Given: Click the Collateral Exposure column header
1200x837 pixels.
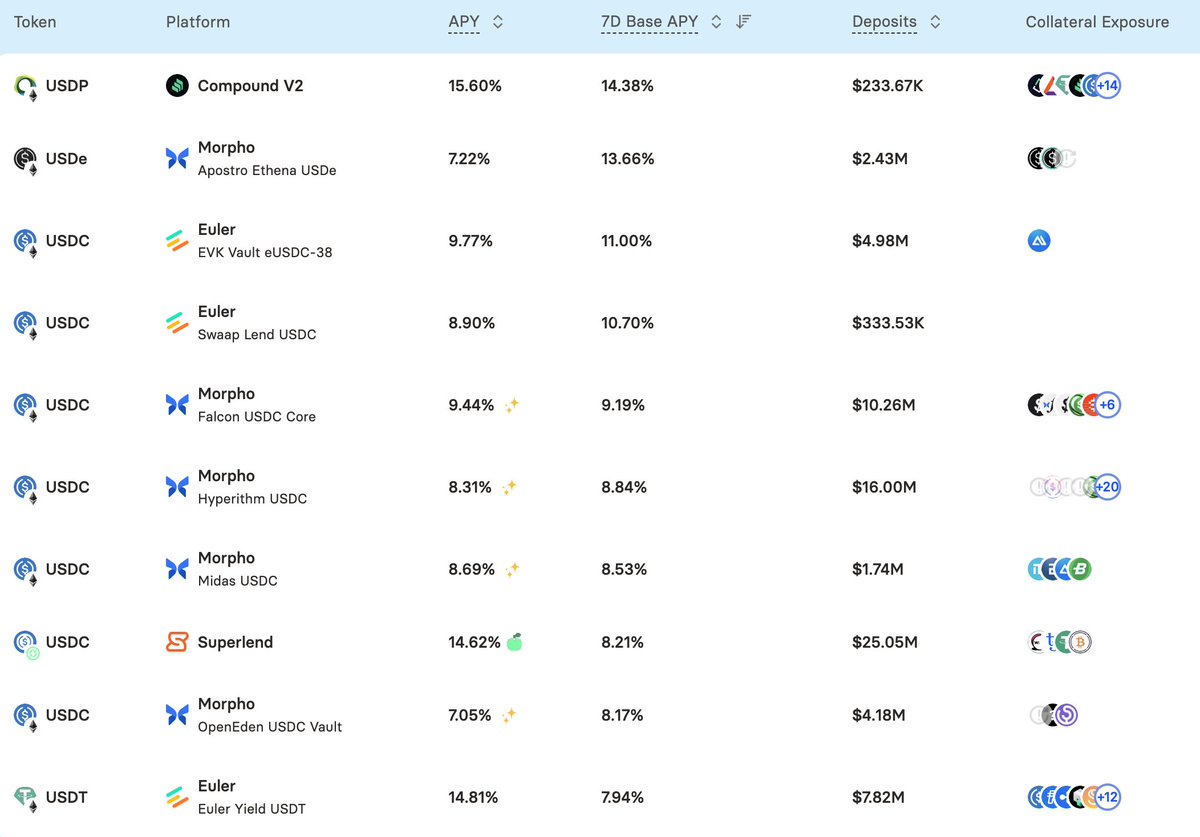Looking at the screenshot, I should click(1097, 22).
